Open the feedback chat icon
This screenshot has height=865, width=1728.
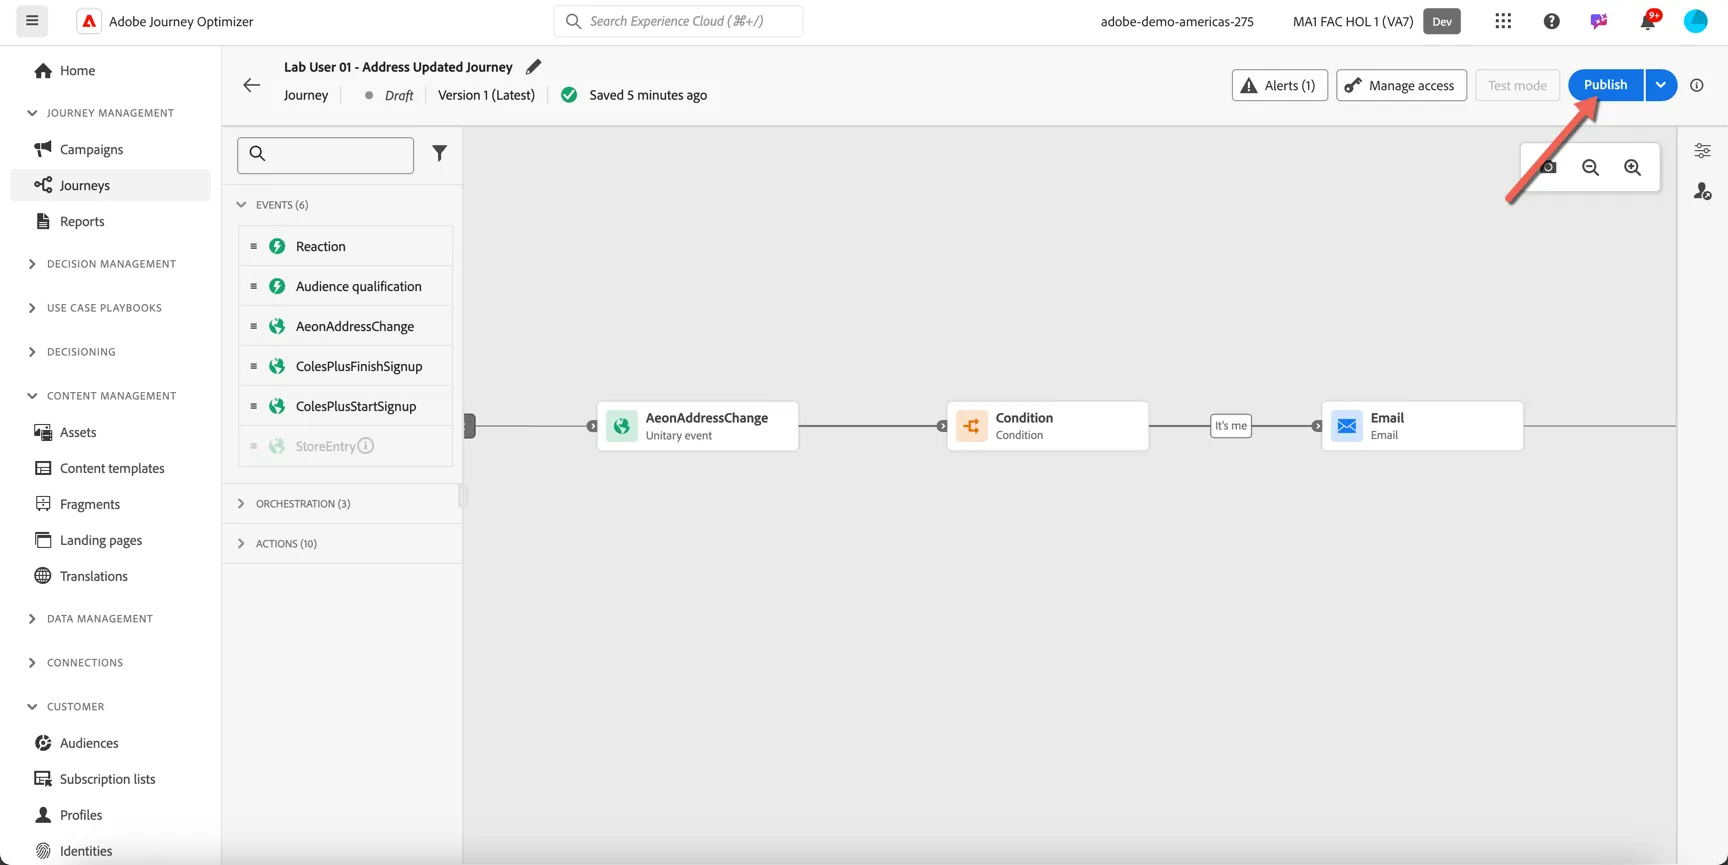click(x=1599, y=21)
